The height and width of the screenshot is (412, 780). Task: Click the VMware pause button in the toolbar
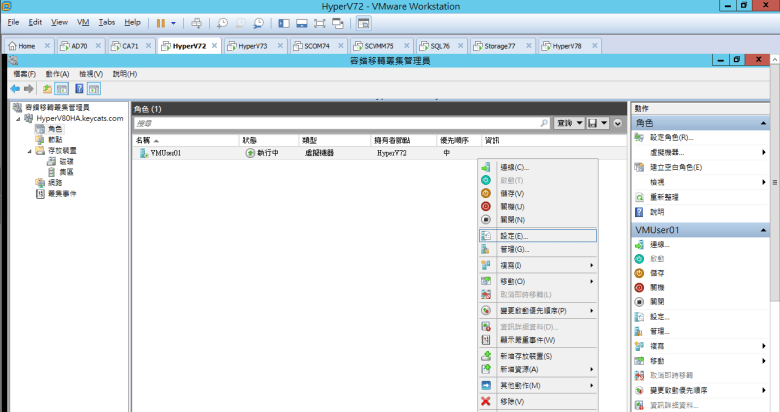[160, 22]
